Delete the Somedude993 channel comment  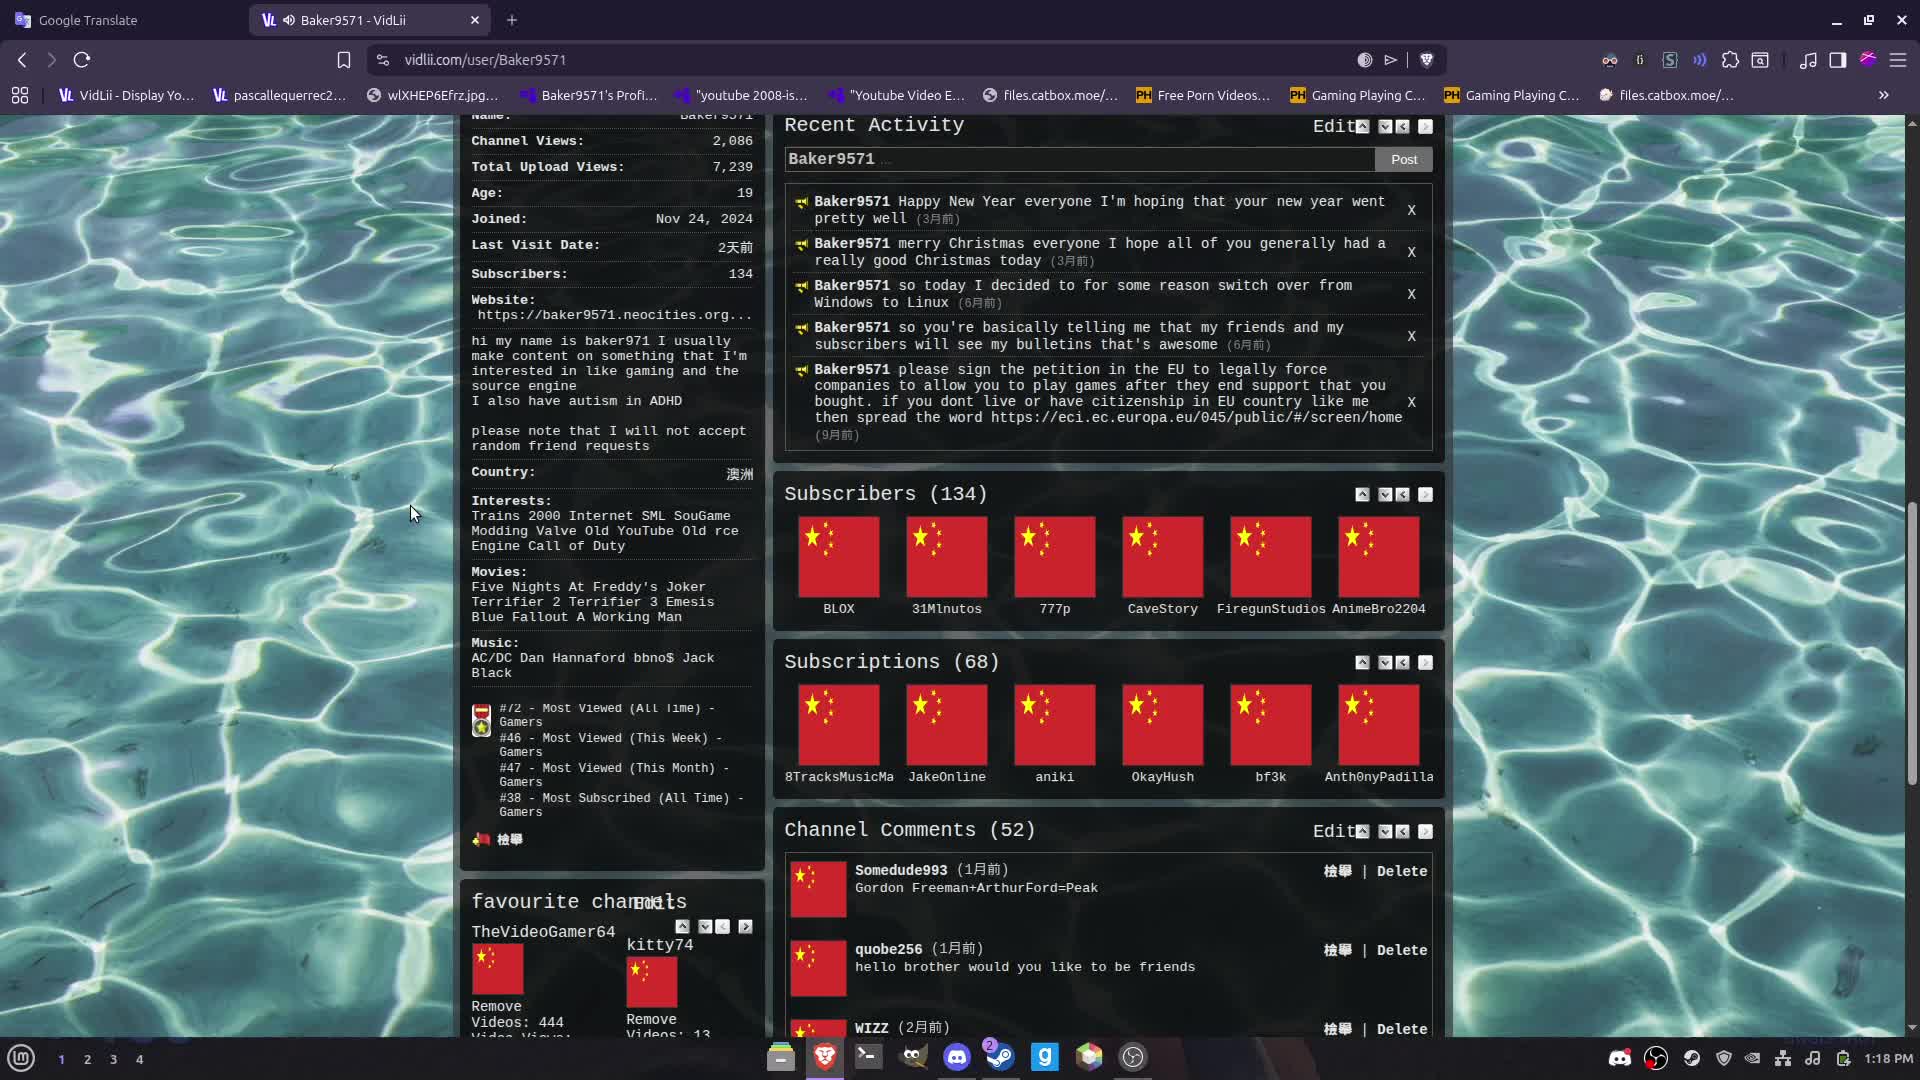pyautogui.click(x=1401, y=871)
